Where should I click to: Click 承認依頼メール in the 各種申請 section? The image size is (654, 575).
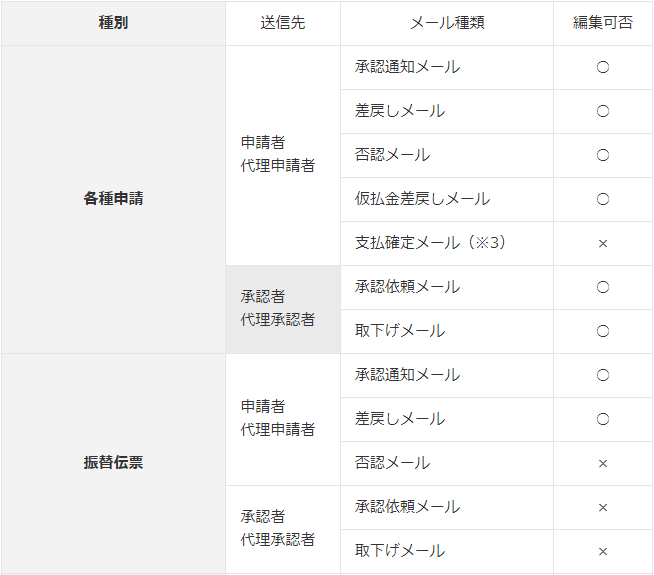coord(407,287)
